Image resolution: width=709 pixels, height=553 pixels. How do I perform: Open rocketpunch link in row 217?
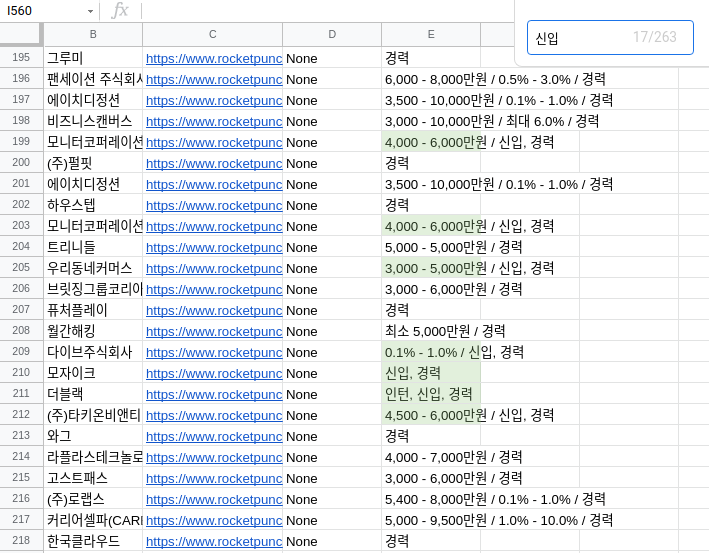click(x=214, y=521)
